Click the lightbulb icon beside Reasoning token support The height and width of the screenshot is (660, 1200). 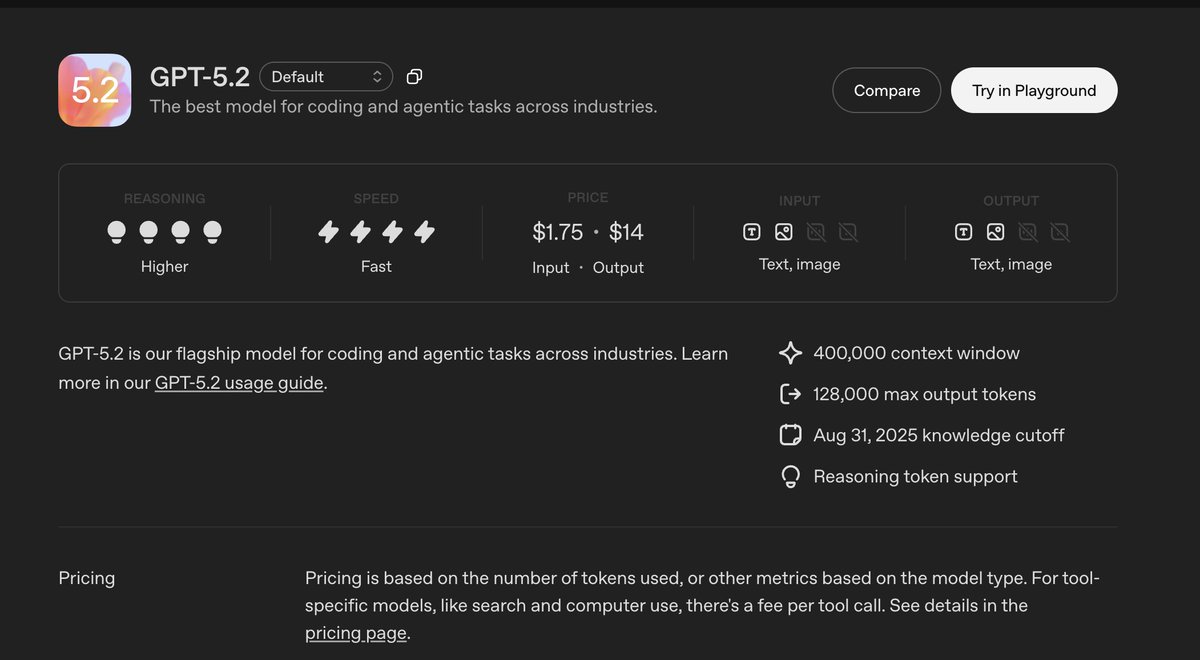pos(790,477)
